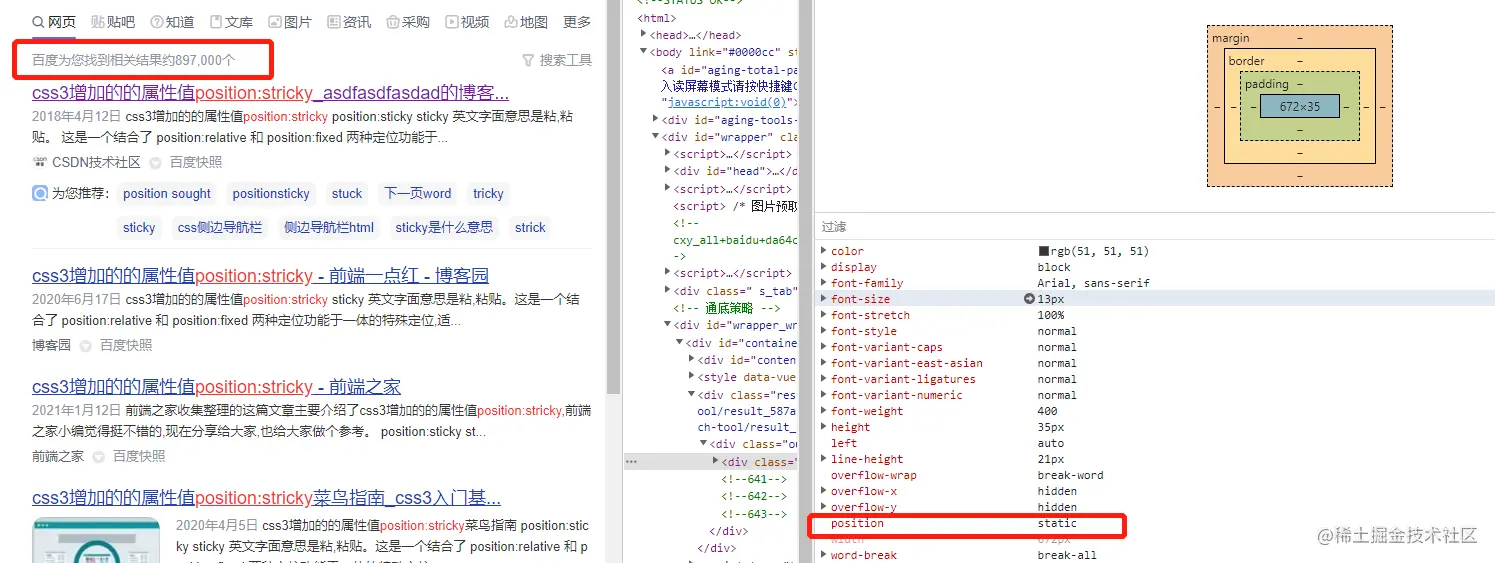The height and width of the screenshot is (563, 1495).
Task: Click the funnel icon beside 搜索工具
Action: (528, 60)
